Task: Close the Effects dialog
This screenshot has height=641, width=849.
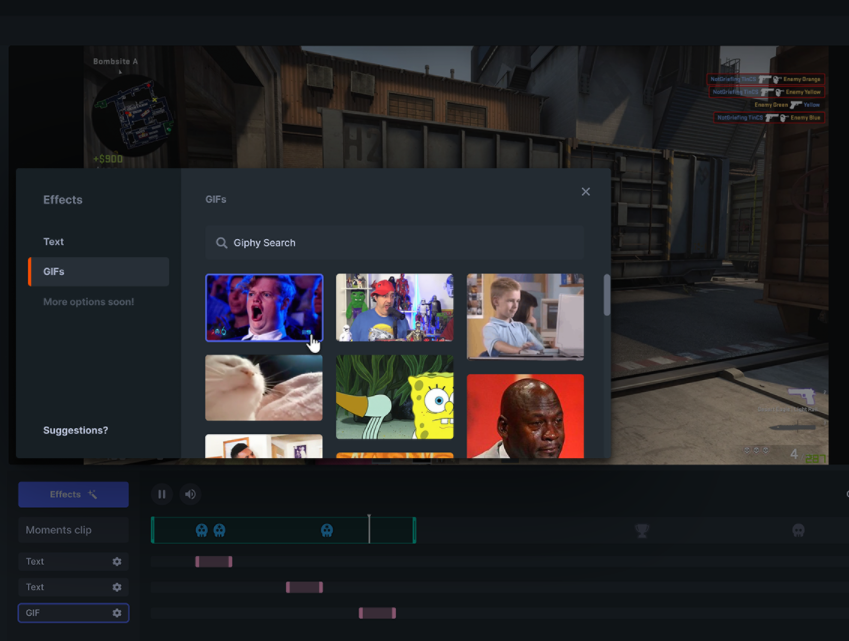Action: coord(586,192)
